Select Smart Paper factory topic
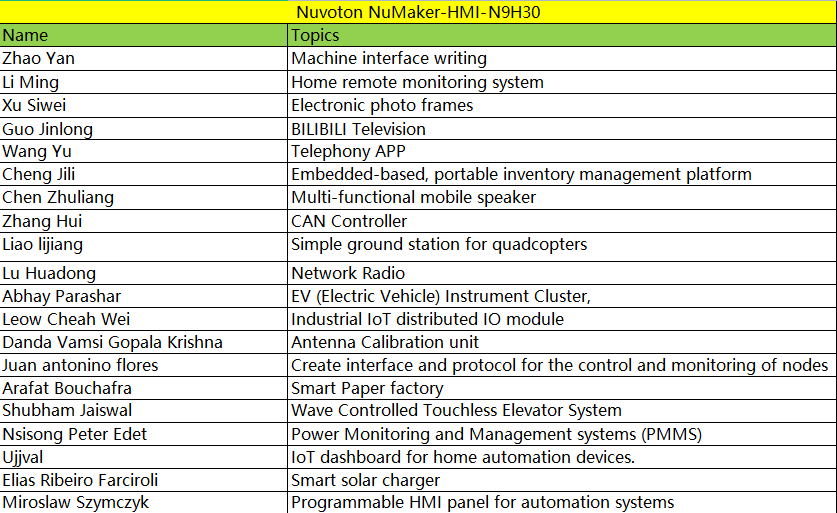837x513 pixels. coord(562,388)
